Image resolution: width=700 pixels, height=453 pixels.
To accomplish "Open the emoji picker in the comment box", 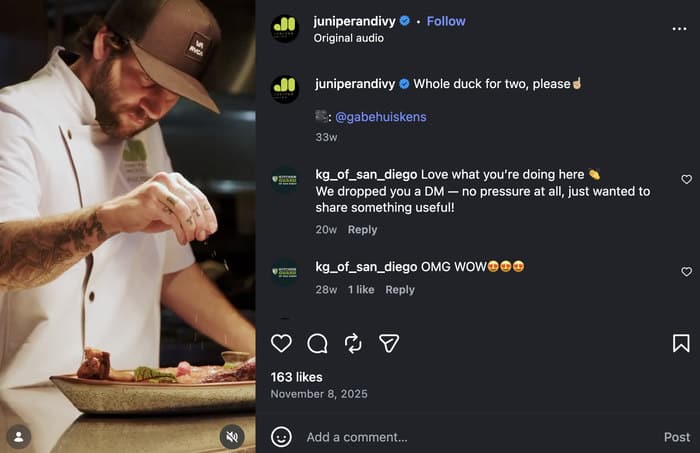I will (x=281, y=437).
